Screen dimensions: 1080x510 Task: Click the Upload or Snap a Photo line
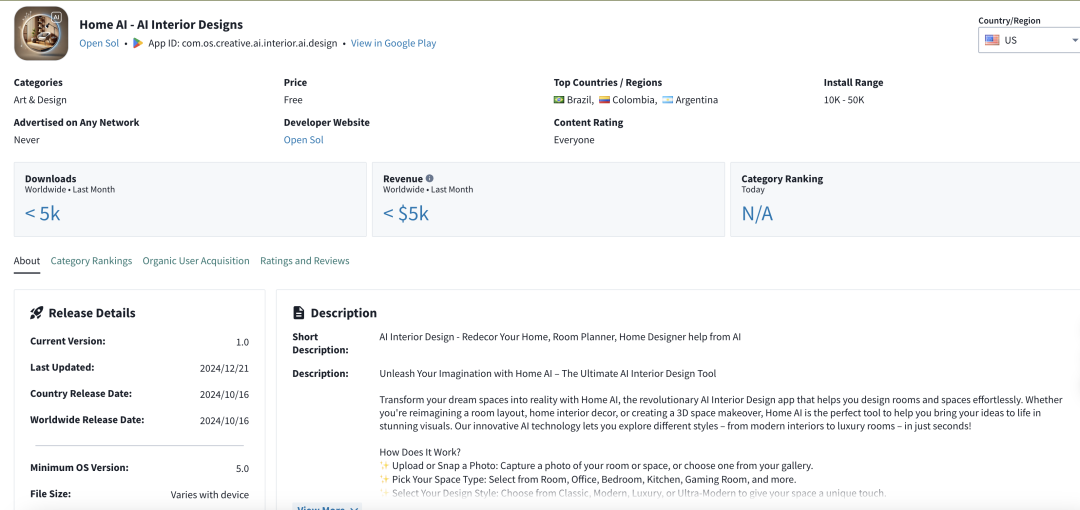[596, 465]
